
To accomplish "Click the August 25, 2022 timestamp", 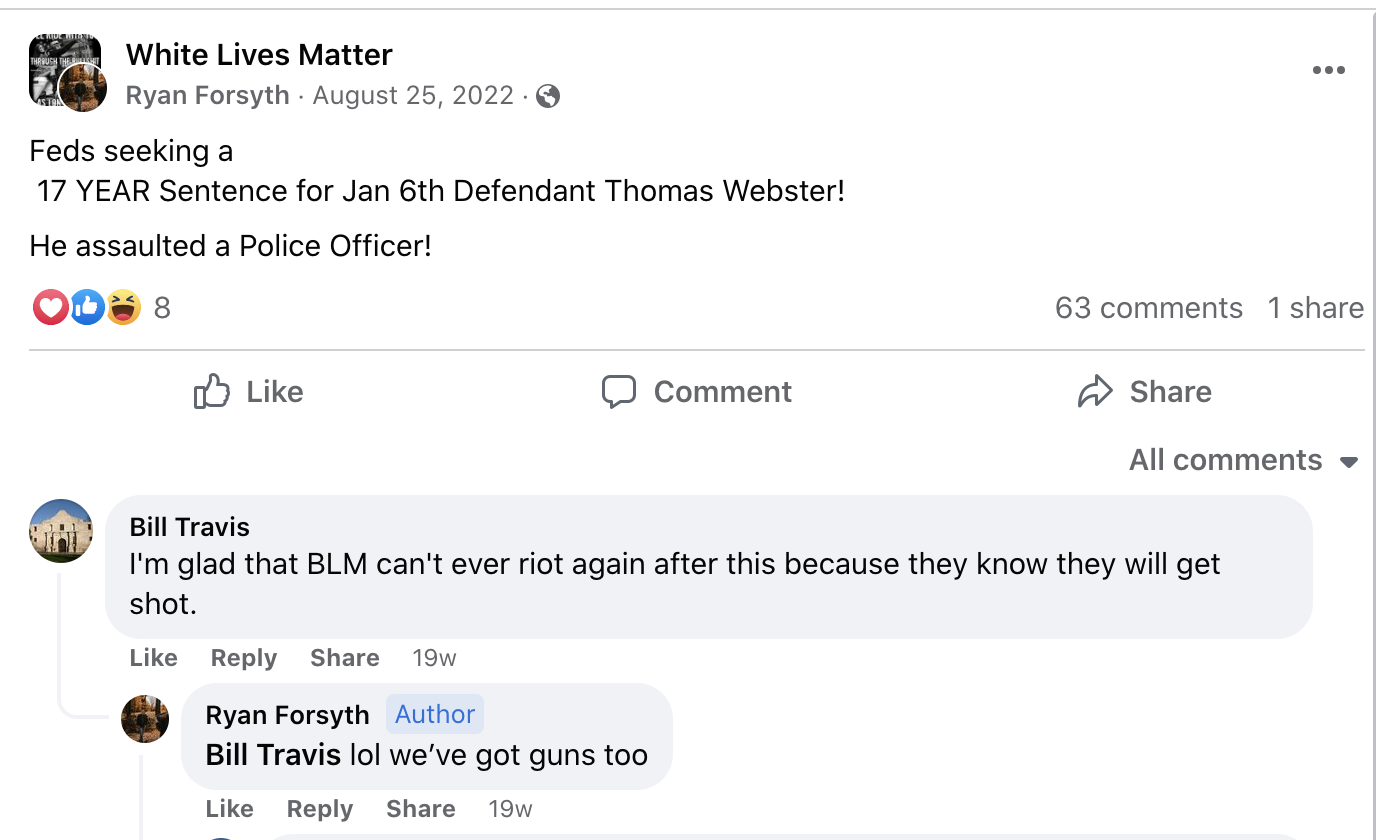I will click(x=413, y=96).
